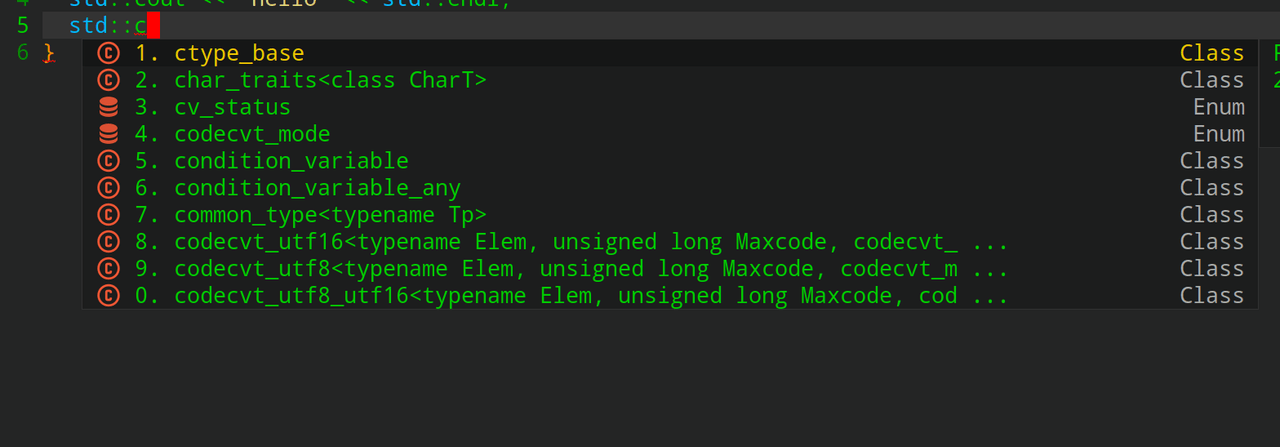
Task: Pick the cv_status enum completion
Action: [670, 107]
